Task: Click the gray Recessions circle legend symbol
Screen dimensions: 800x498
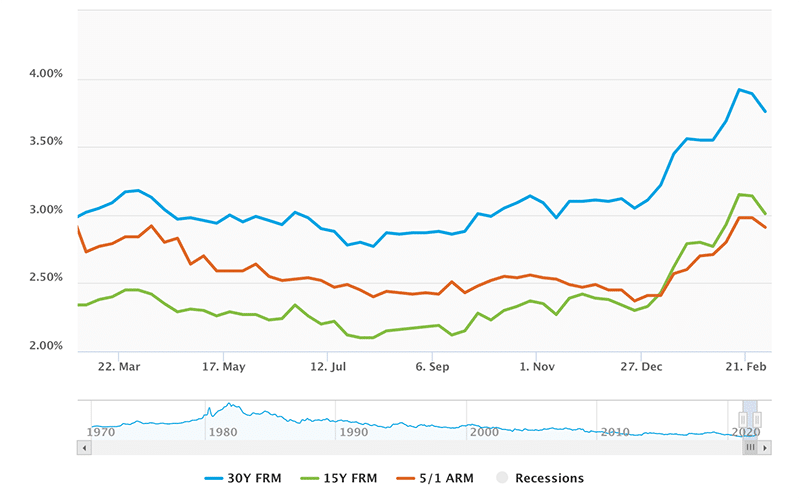Action: click(x=502, y=478)
